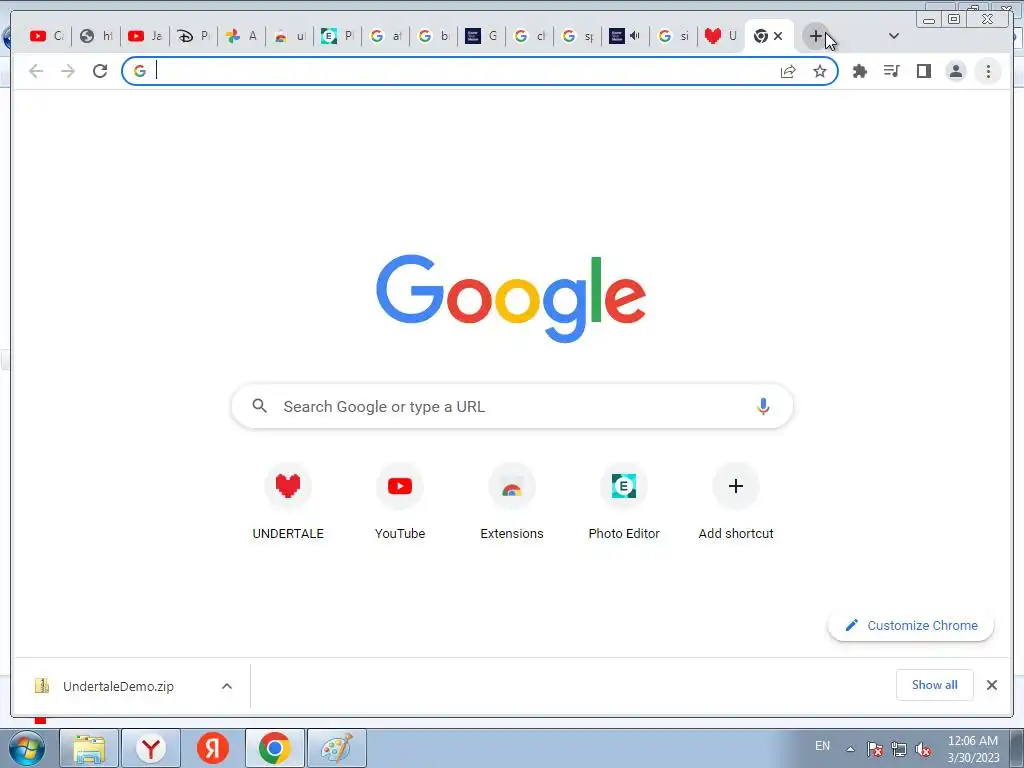Show hidden system tray icons
The width and height of the screenshot is (1024, 768).
(850, 749)
